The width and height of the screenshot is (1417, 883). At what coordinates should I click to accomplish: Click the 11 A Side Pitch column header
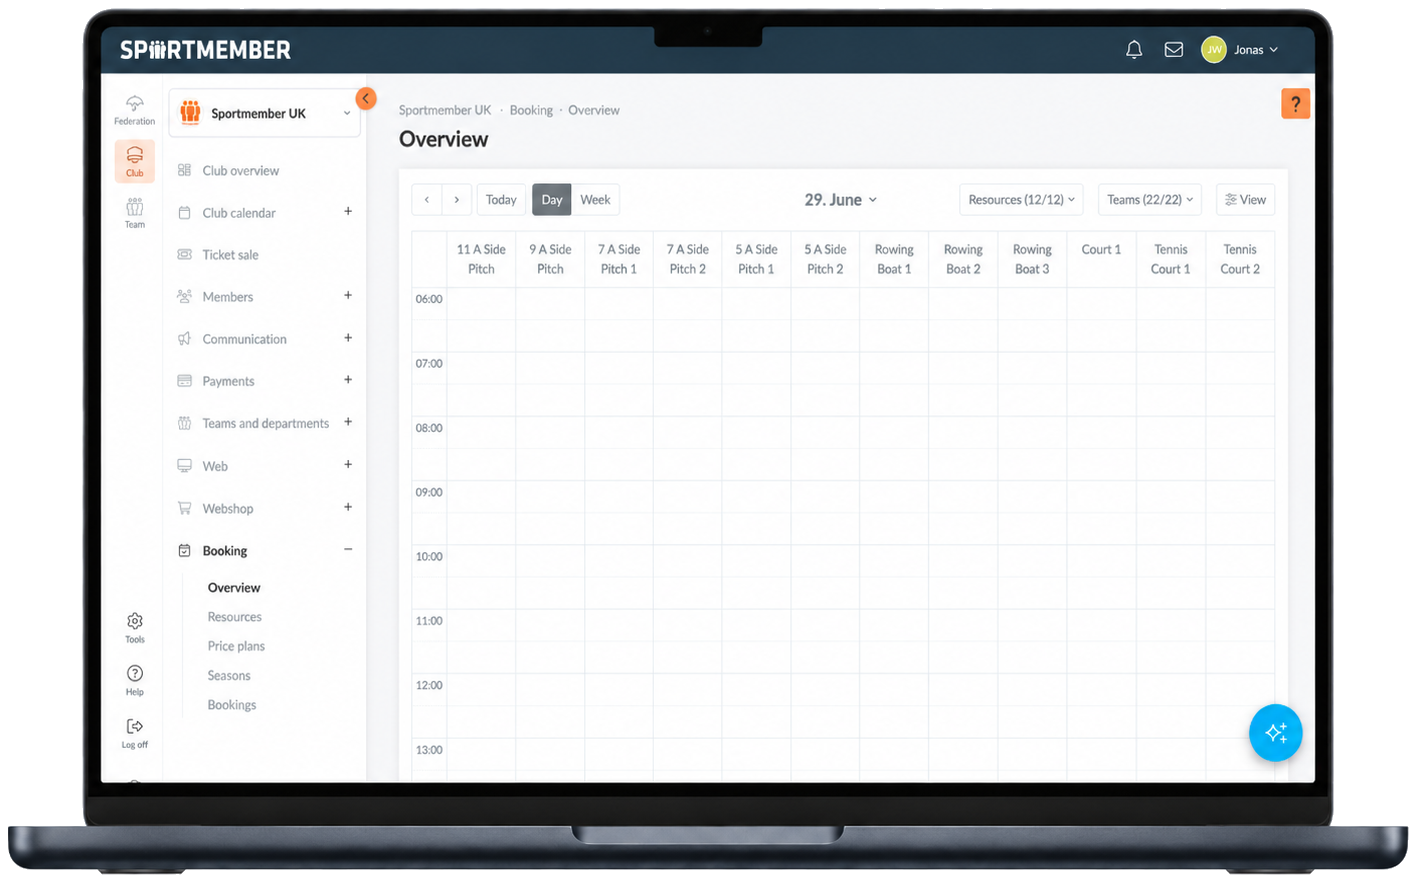(x=481, y=259)
